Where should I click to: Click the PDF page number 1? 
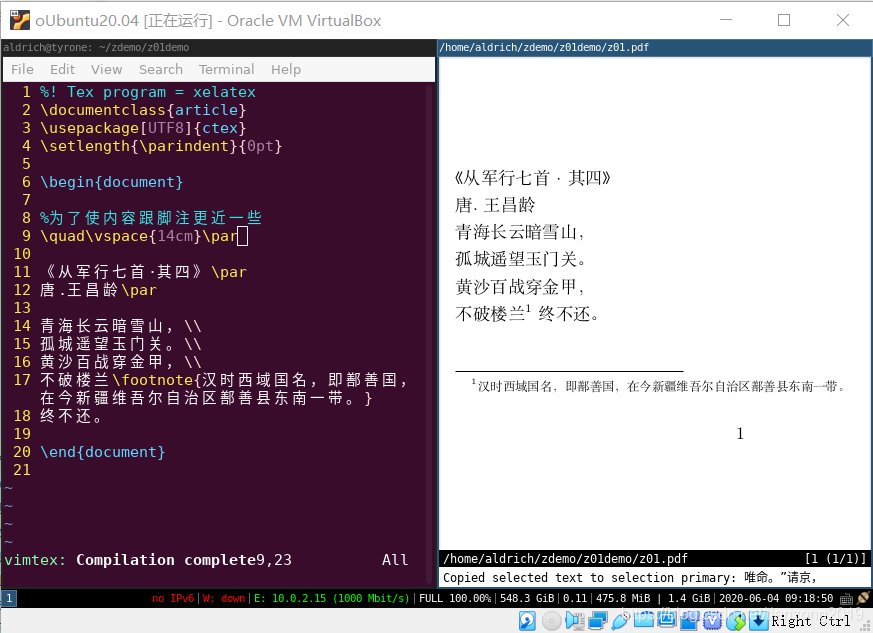[x=740, y=434]
